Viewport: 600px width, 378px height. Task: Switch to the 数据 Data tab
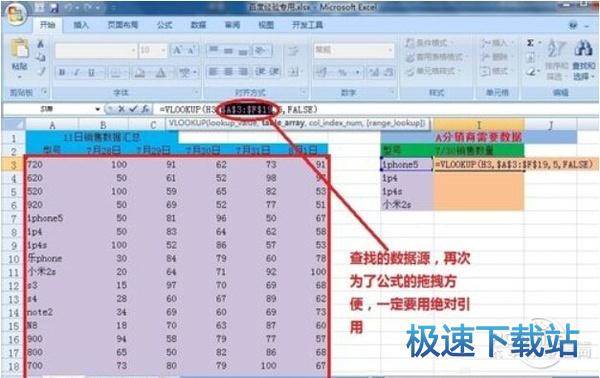point(198,26)
